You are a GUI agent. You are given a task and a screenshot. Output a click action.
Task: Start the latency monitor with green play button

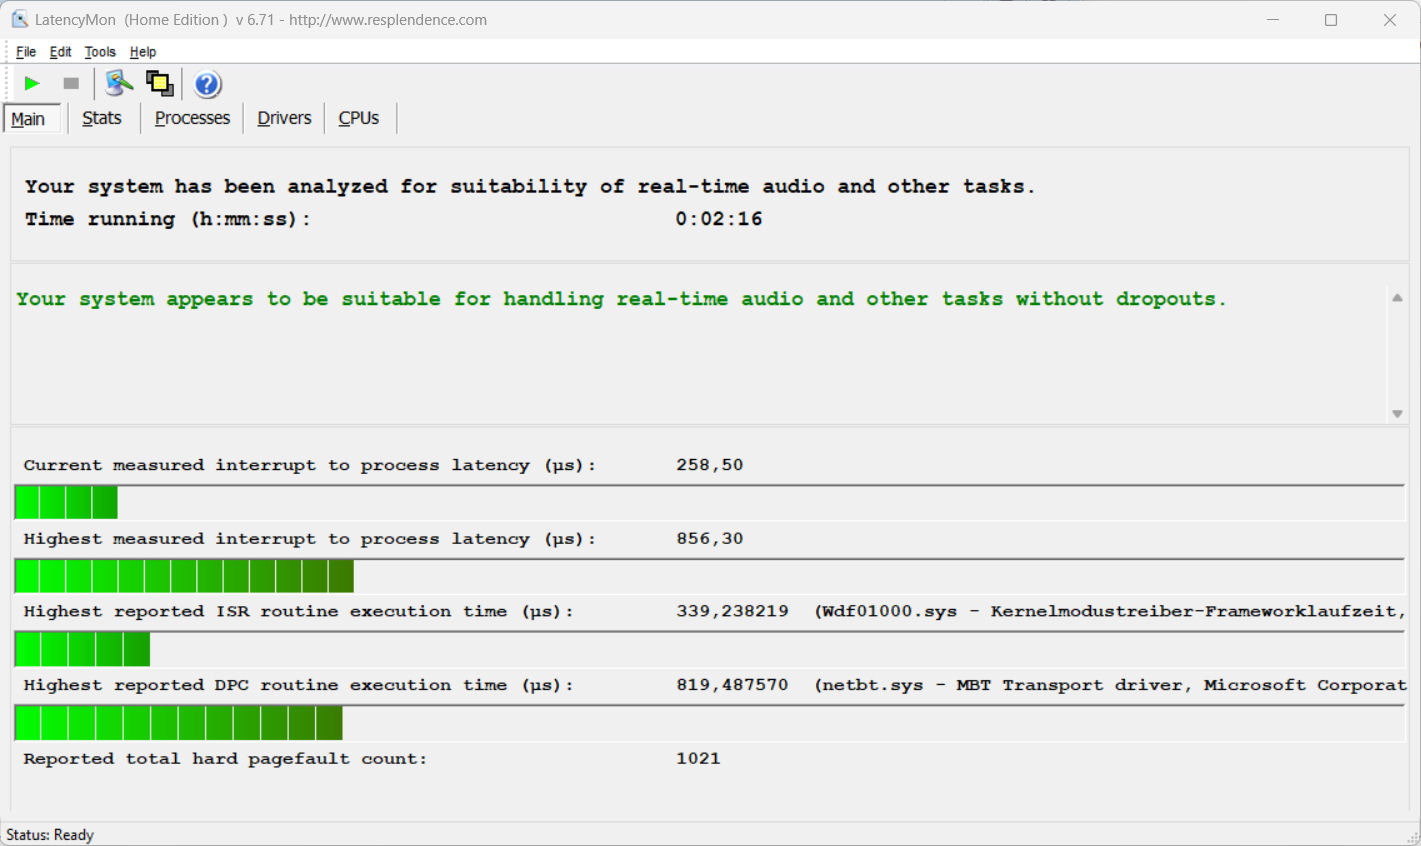32,84
